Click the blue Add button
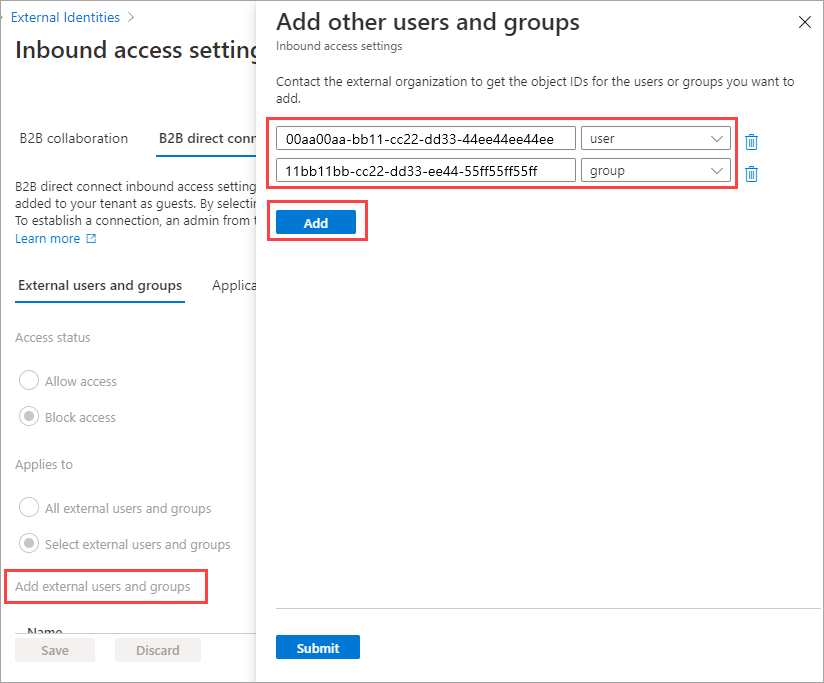Image resolution: width=824 pixels, height=683 pixels. click(316, 223)
